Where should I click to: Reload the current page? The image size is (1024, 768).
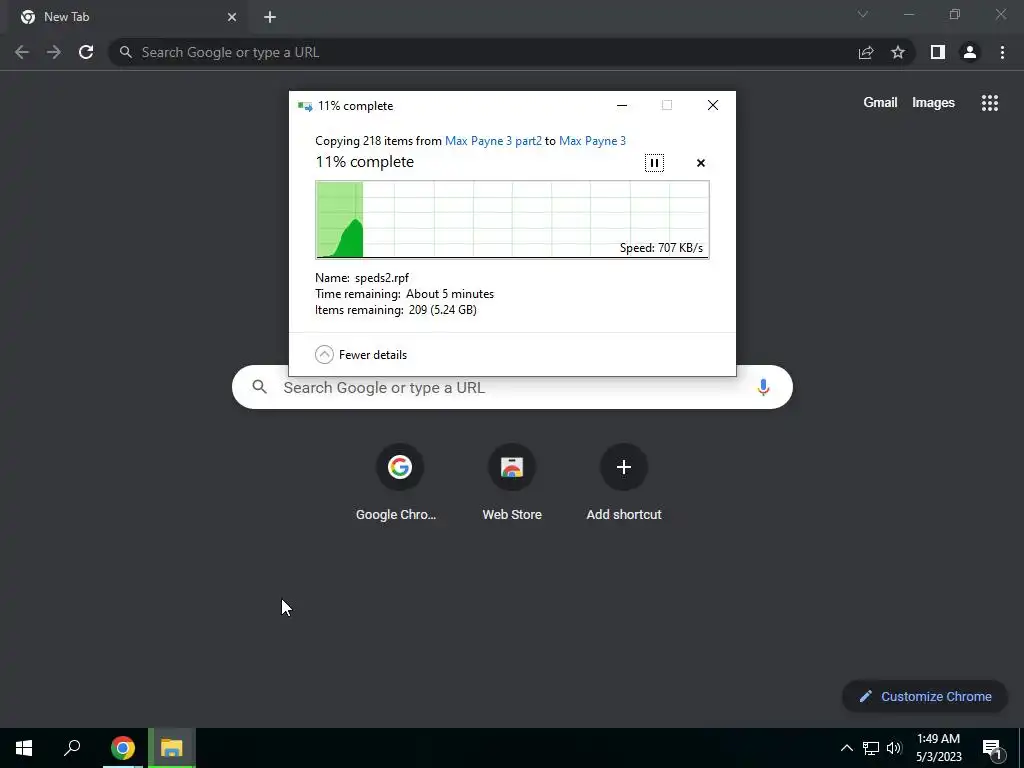pos(86,52)
